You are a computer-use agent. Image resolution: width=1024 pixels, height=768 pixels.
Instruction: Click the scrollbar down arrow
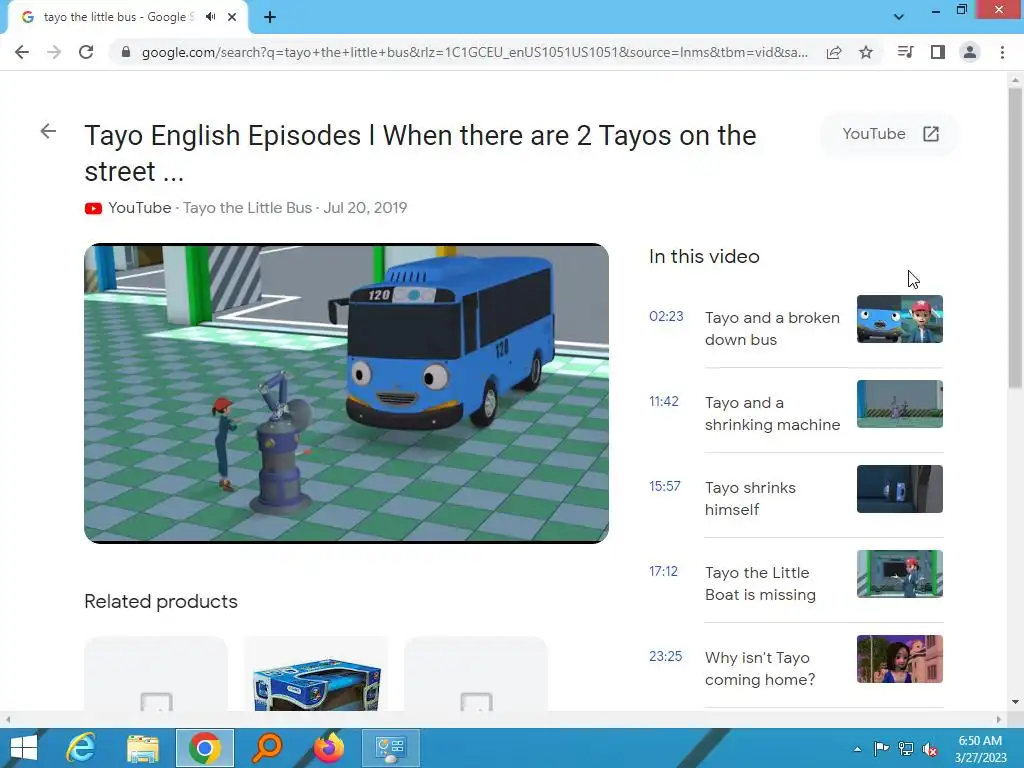click(1015, 702)
